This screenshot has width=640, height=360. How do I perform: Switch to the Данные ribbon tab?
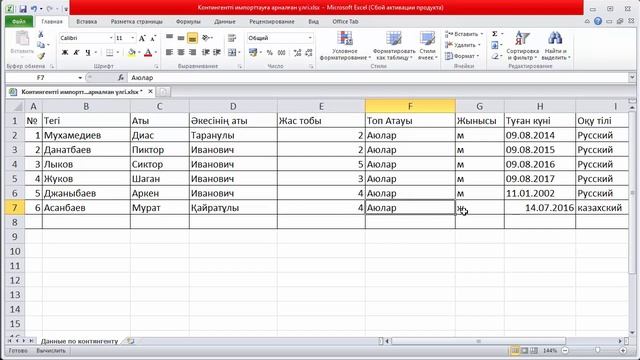point(224,22)
